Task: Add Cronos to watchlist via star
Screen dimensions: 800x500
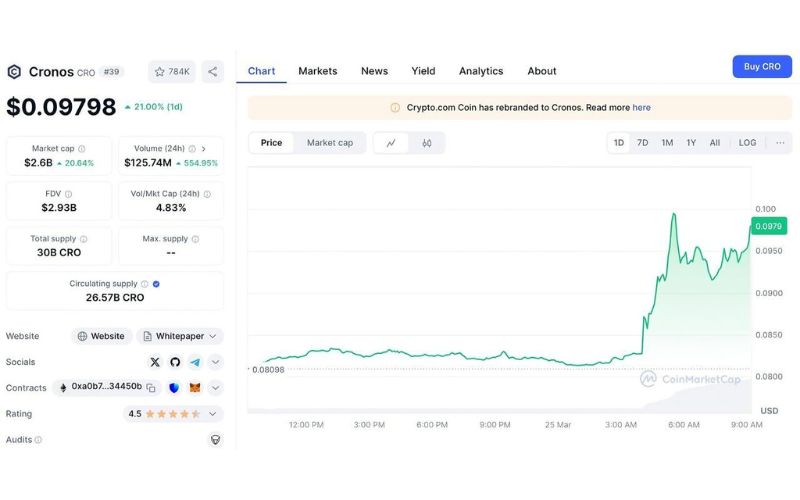Action: 172,72
